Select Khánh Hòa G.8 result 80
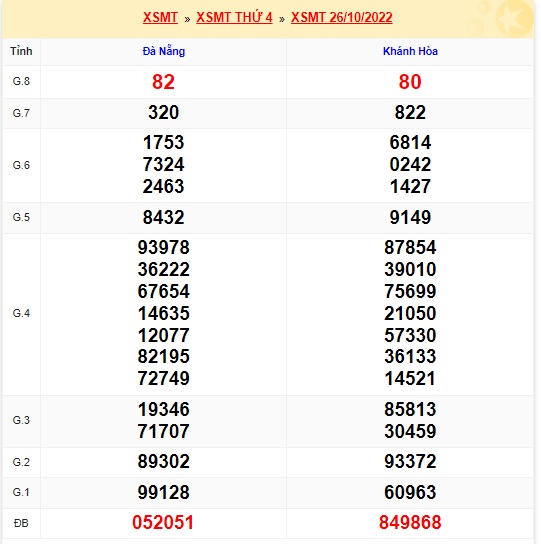Screen dimensions: 541x544 click(x=410, y=82)
